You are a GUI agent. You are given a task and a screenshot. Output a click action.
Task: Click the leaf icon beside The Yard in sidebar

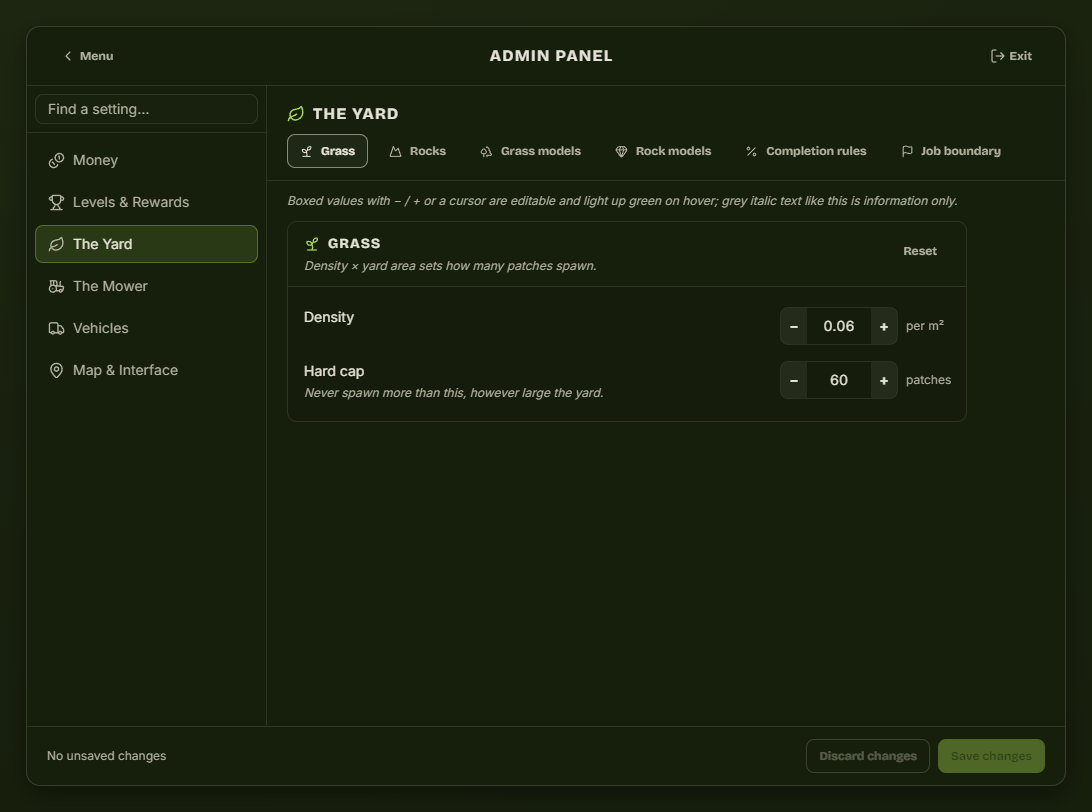[x=56, y=244]
